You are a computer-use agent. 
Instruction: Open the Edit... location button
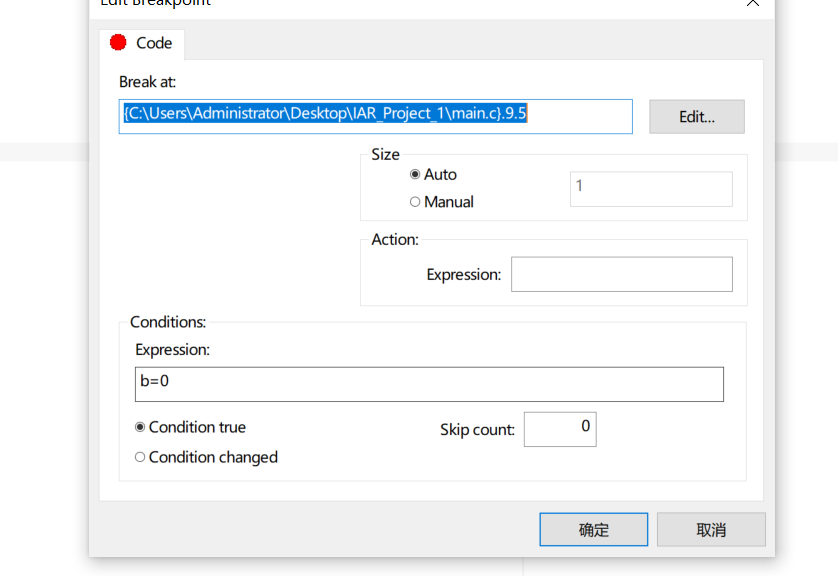point(696,116)
